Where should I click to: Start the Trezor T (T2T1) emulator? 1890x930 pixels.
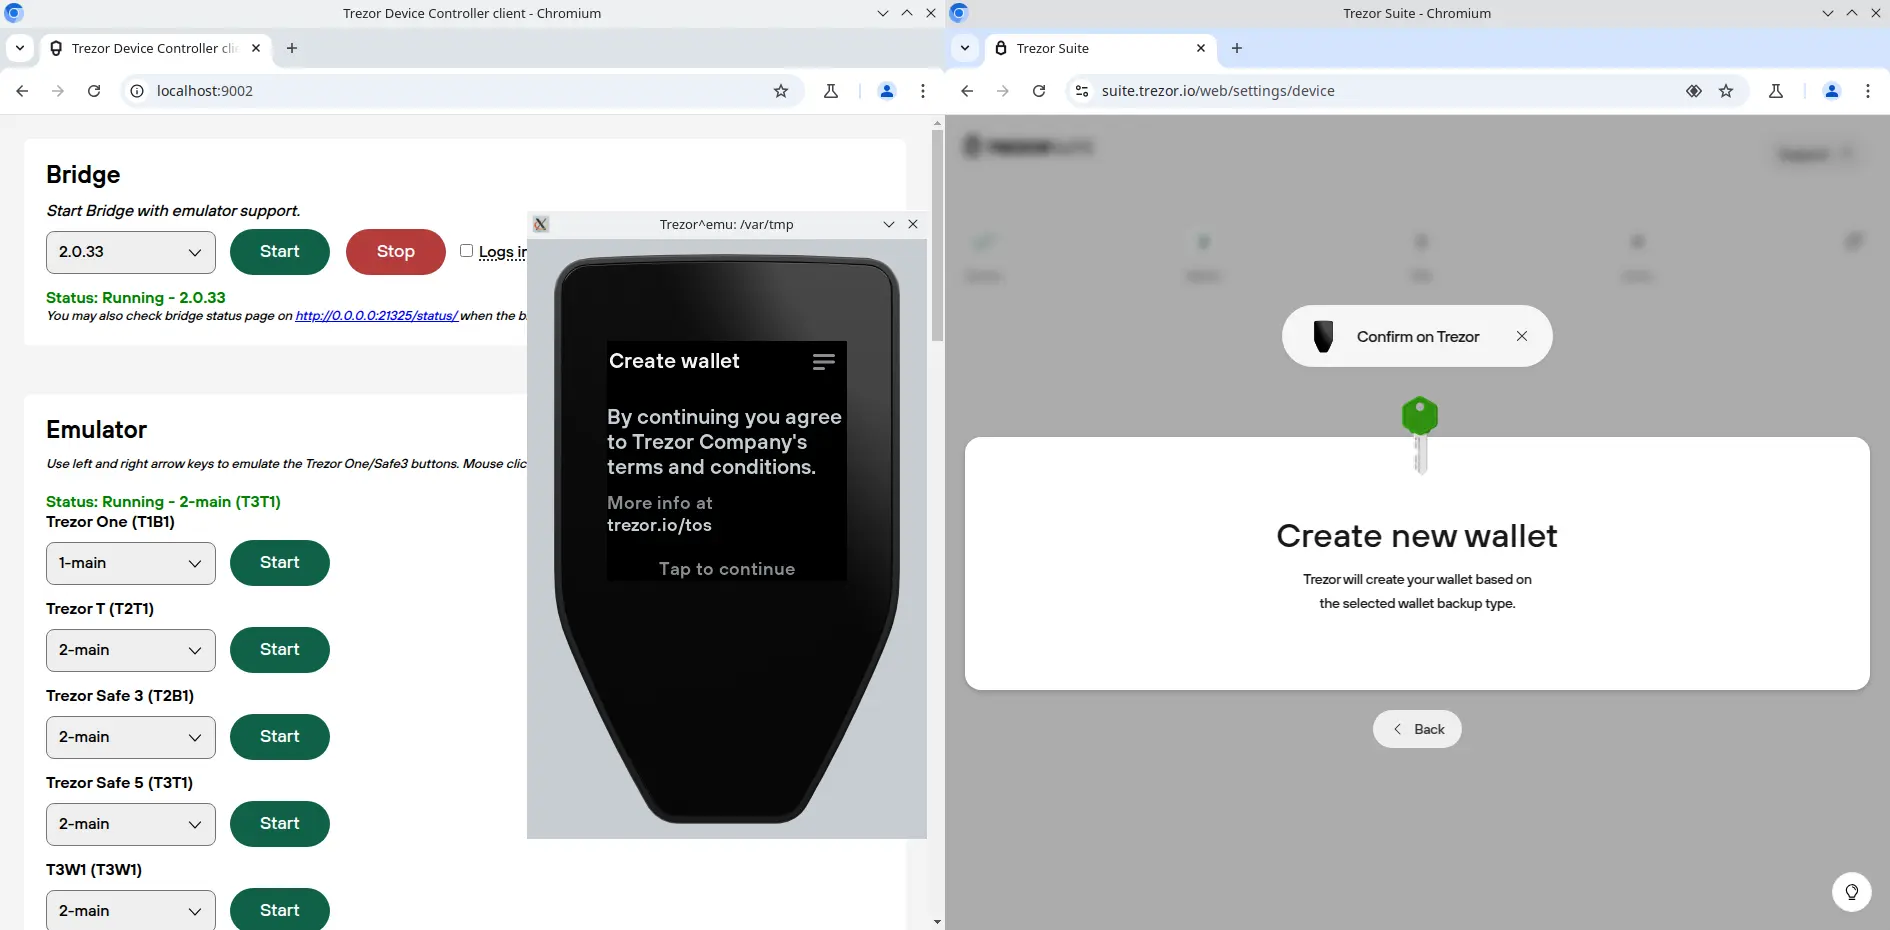click(x=280, y=650)
